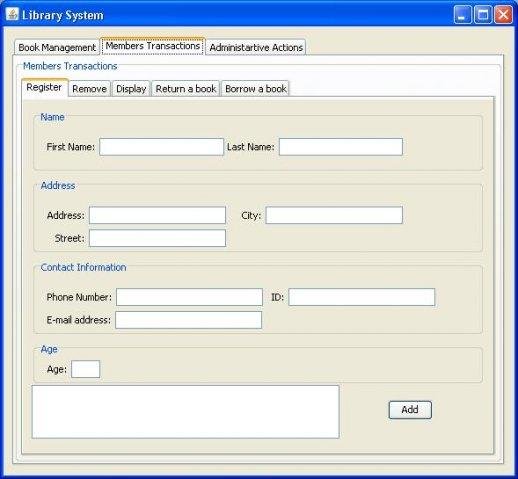This screenshot has width=518, height=479.
Task: Select the Members Transactions tab
Action: point(153,46)
